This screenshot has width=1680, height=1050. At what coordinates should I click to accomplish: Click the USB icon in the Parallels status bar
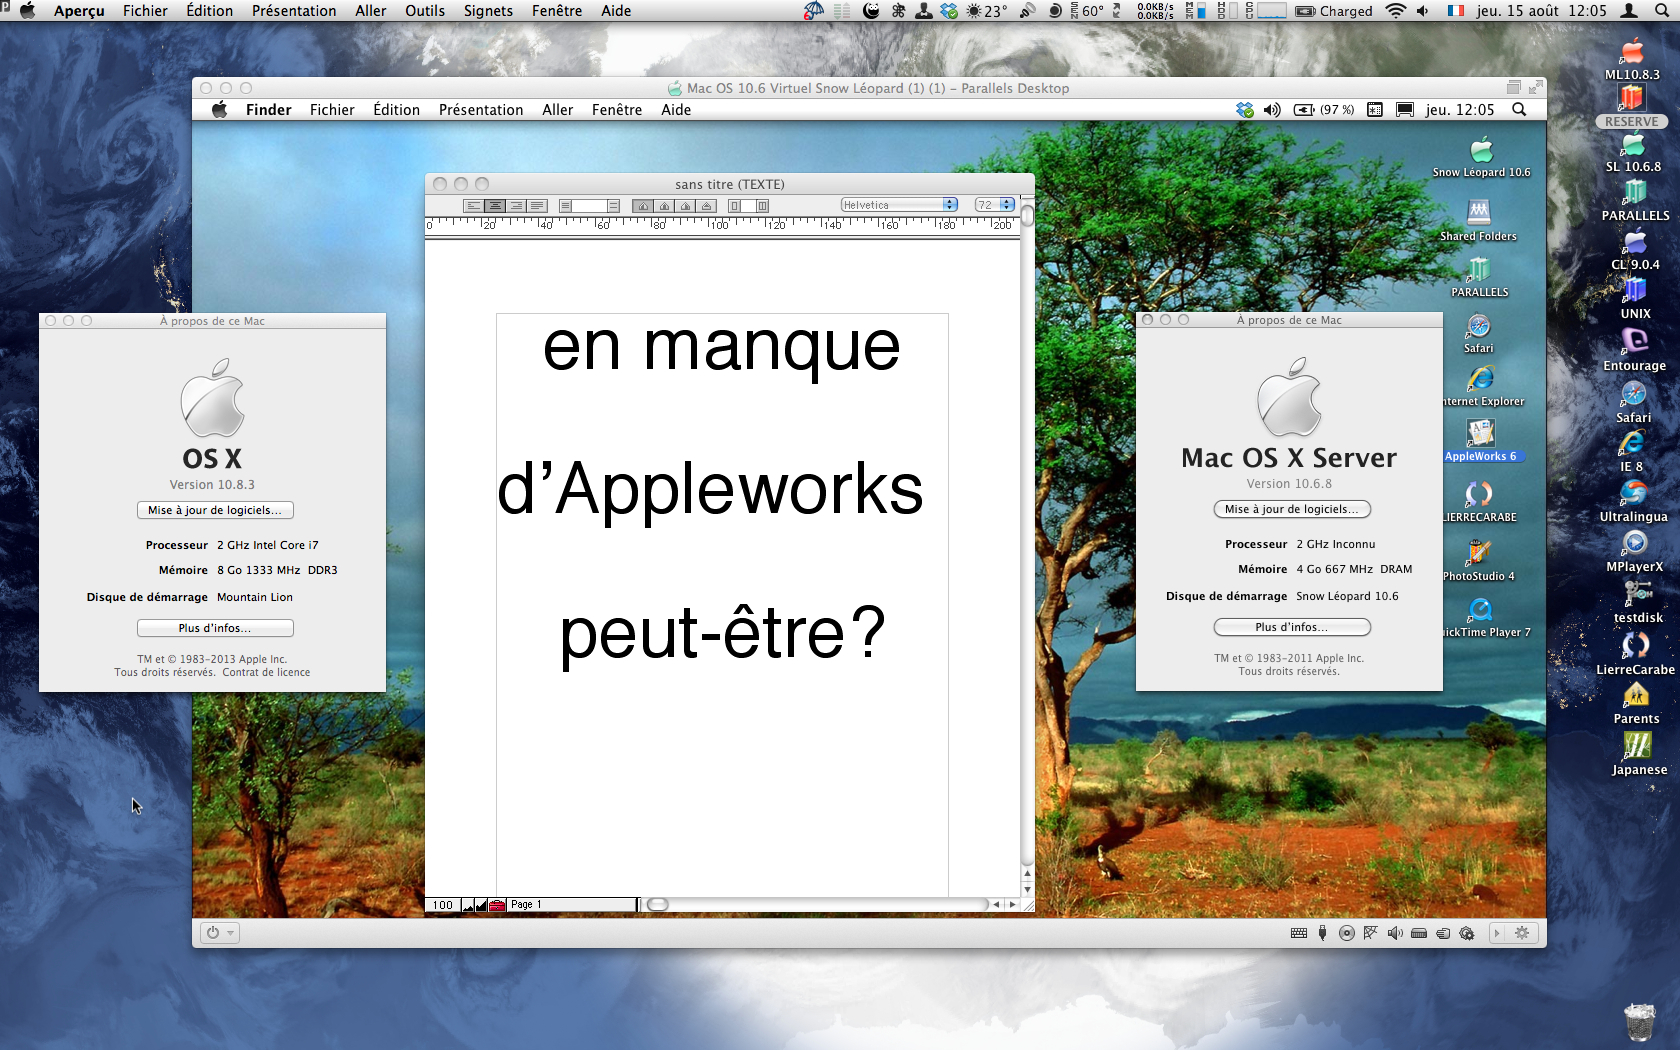(1322, 933)
